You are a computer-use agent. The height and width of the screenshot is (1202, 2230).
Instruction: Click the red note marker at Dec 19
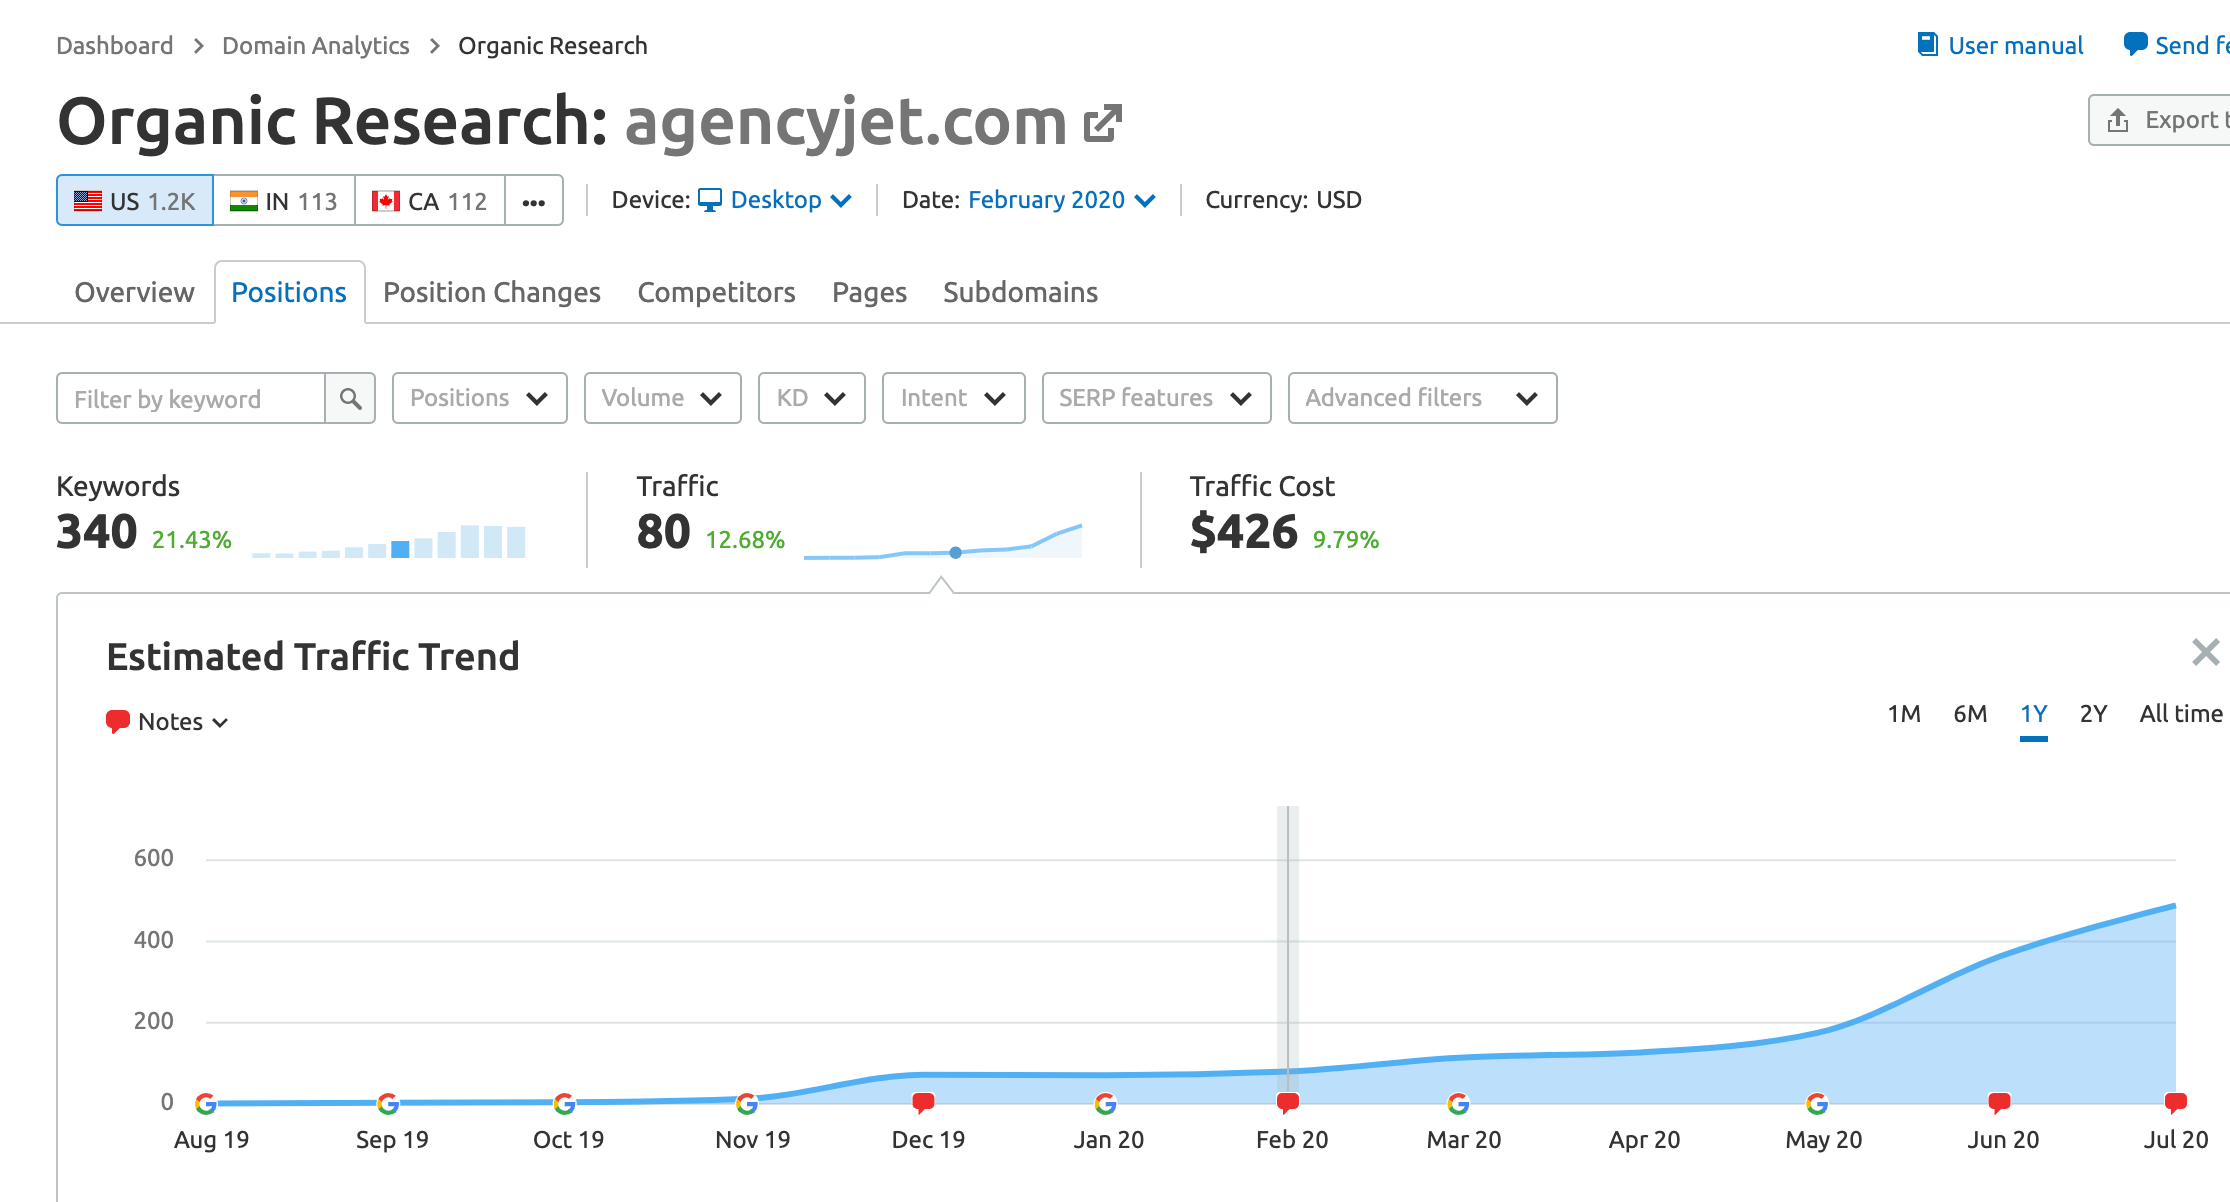coord(924,1103)
